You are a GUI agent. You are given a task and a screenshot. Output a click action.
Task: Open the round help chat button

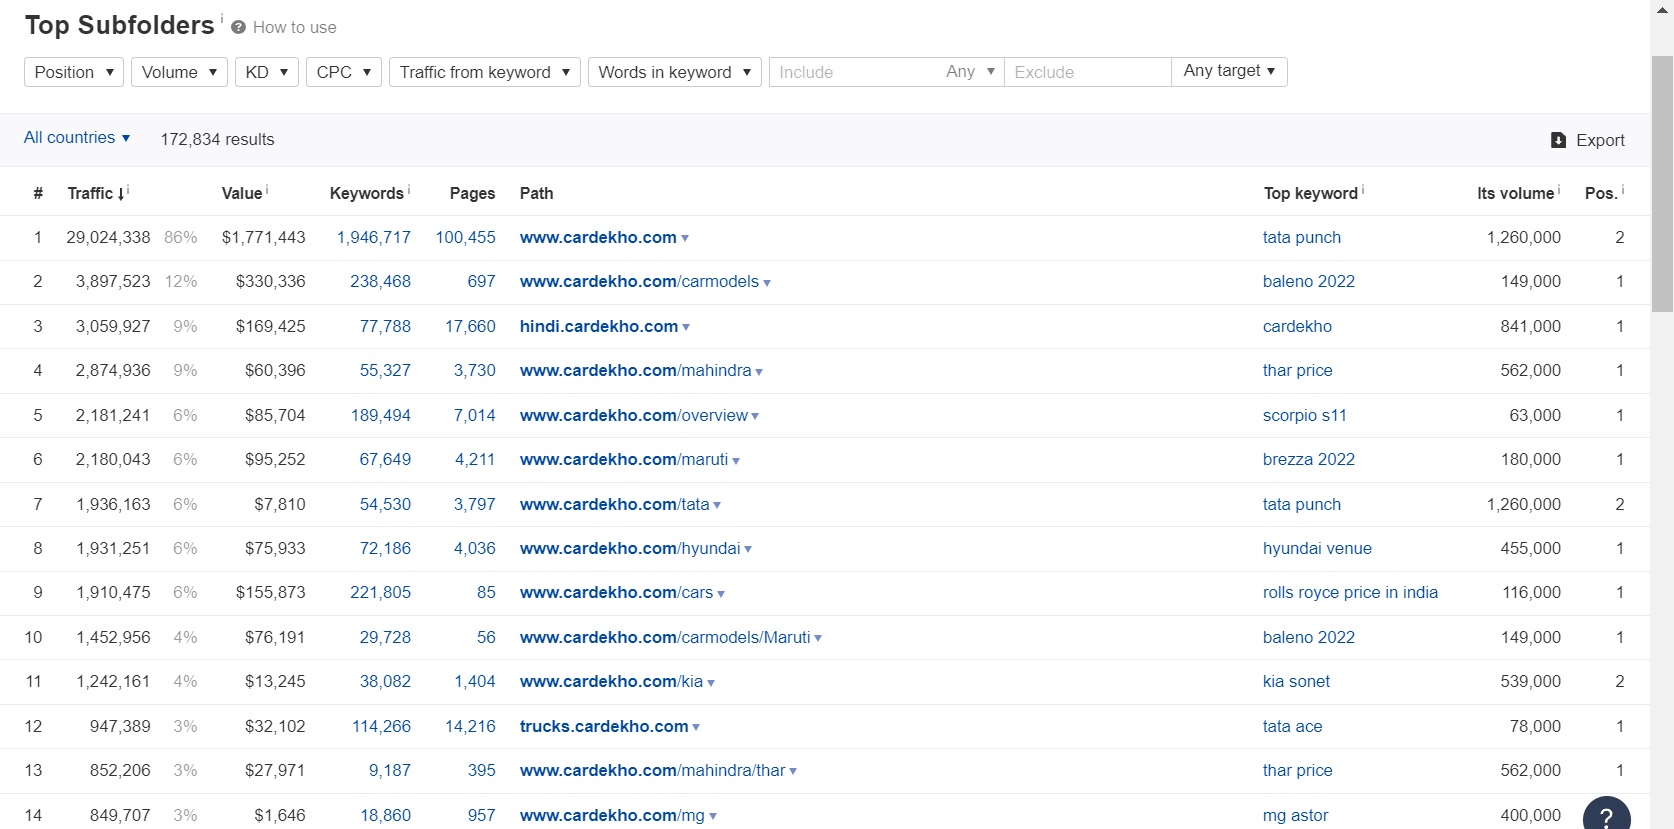pos(1607,815)
